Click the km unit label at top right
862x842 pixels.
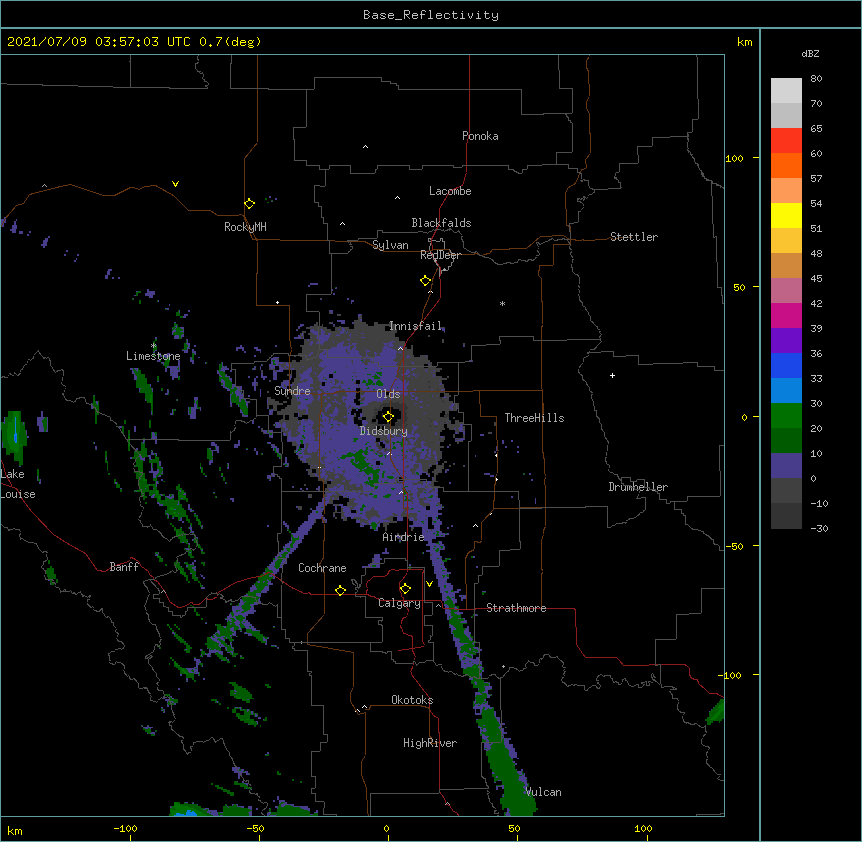[x=744, y=42]
